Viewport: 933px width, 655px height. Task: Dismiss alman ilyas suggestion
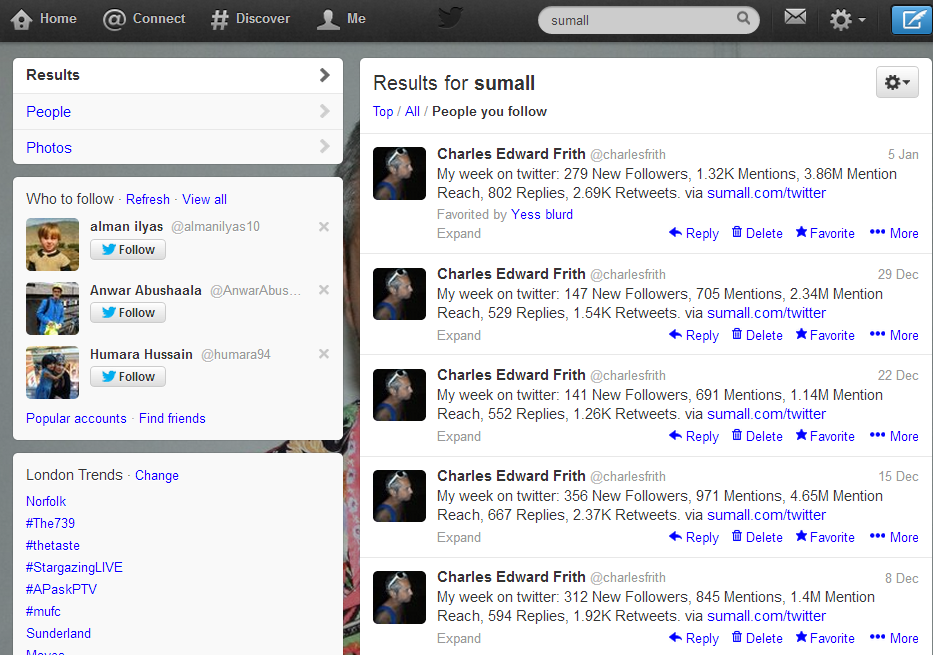324,227
